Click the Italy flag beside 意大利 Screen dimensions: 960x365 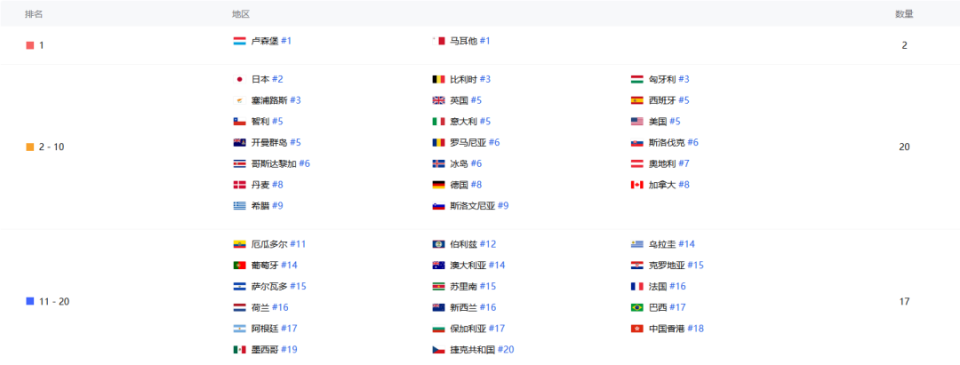point(438,122)
